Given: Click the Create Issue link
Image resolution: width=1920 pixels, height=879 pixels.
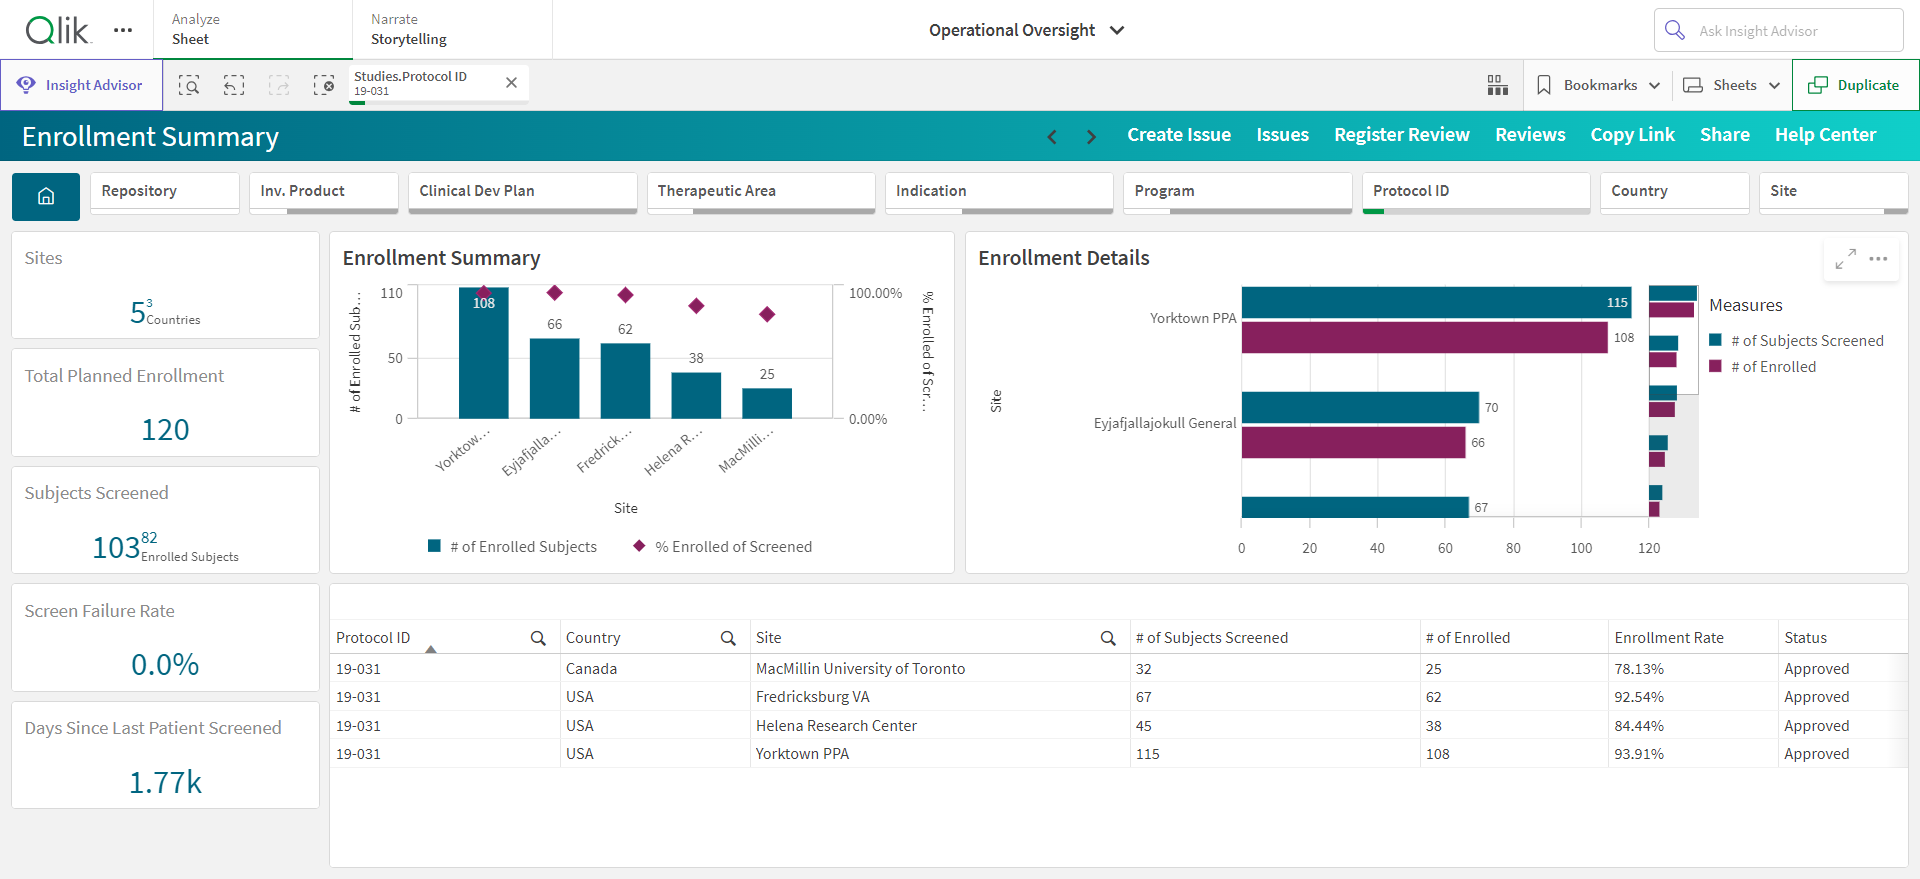Looking at the screenshot, I should [1179, 135].
